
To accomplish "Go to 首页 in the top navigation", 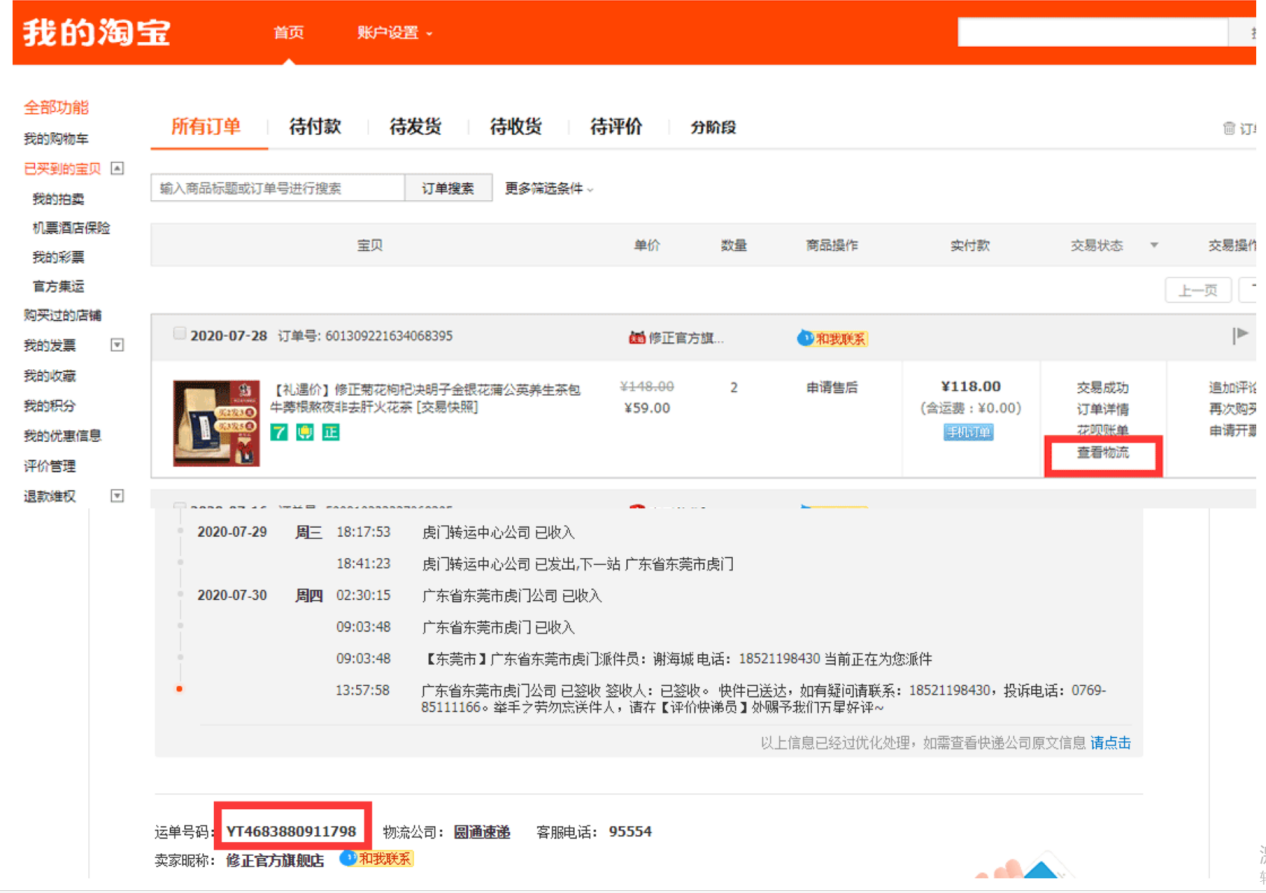I will pyautogui.click(x=288, y=33).
